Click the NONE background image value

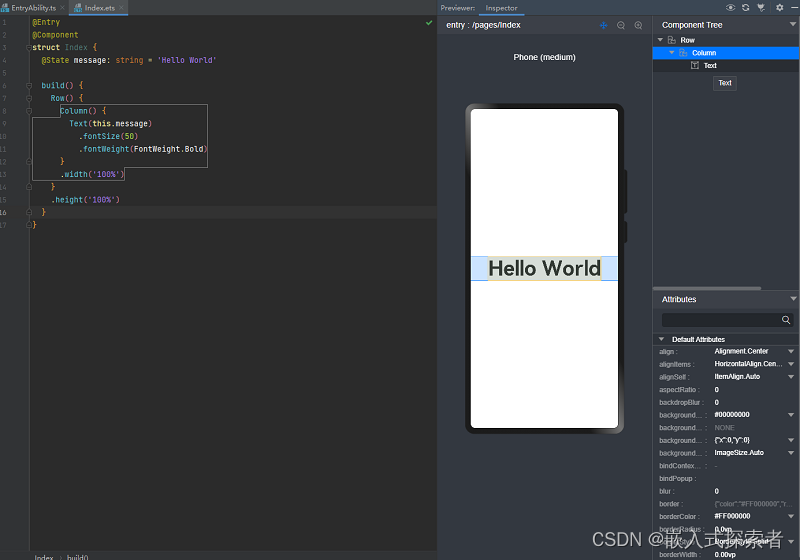724,428
